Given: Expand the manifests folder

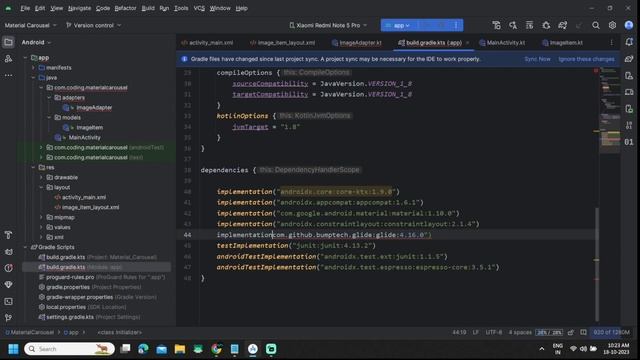Looking at the screenshot, I should coord(33,68).
